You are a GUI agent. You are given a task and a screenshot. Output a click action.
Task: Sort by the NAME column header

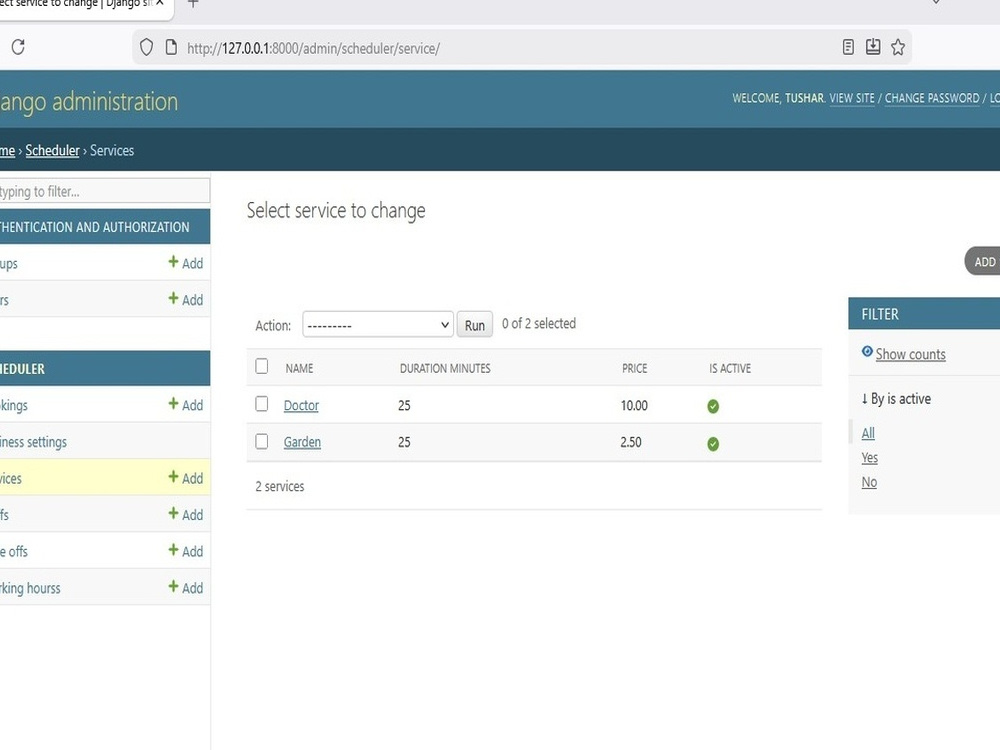299,369
